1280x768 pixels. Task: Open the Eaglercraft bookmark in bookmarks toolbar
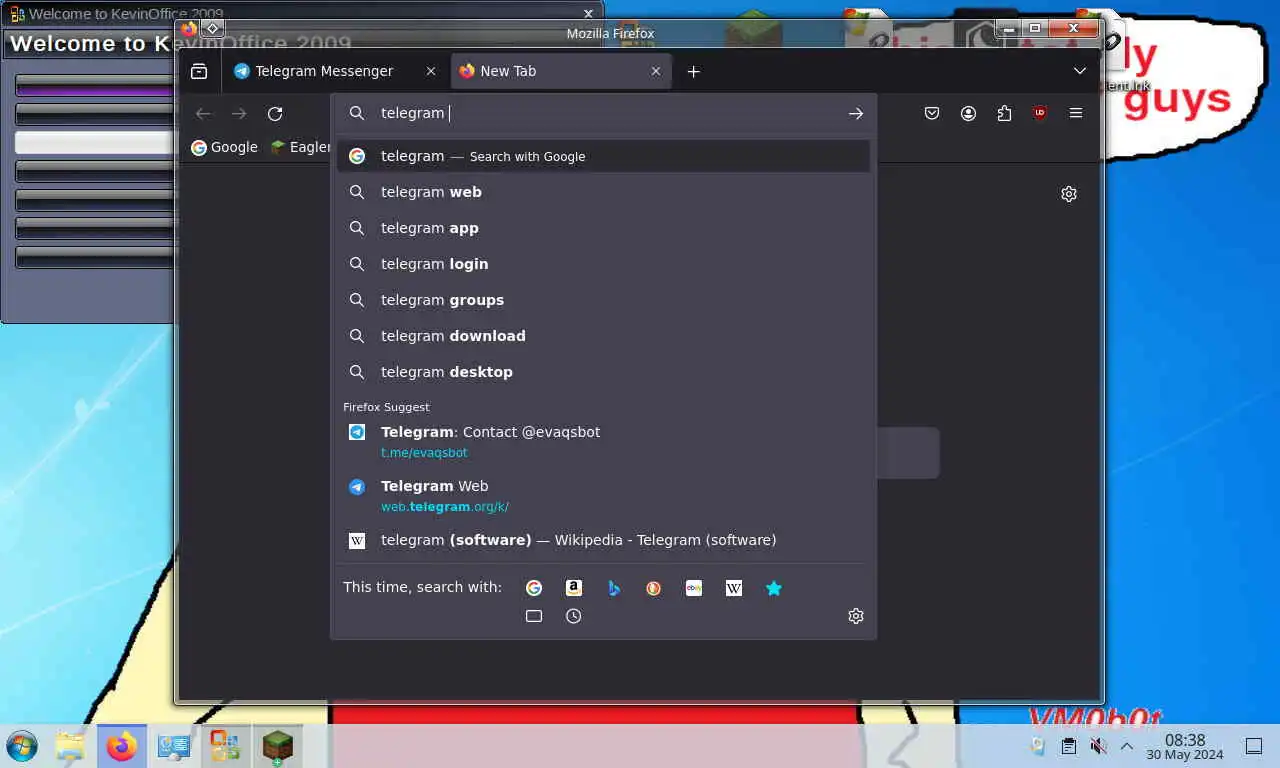pos(300,147)
